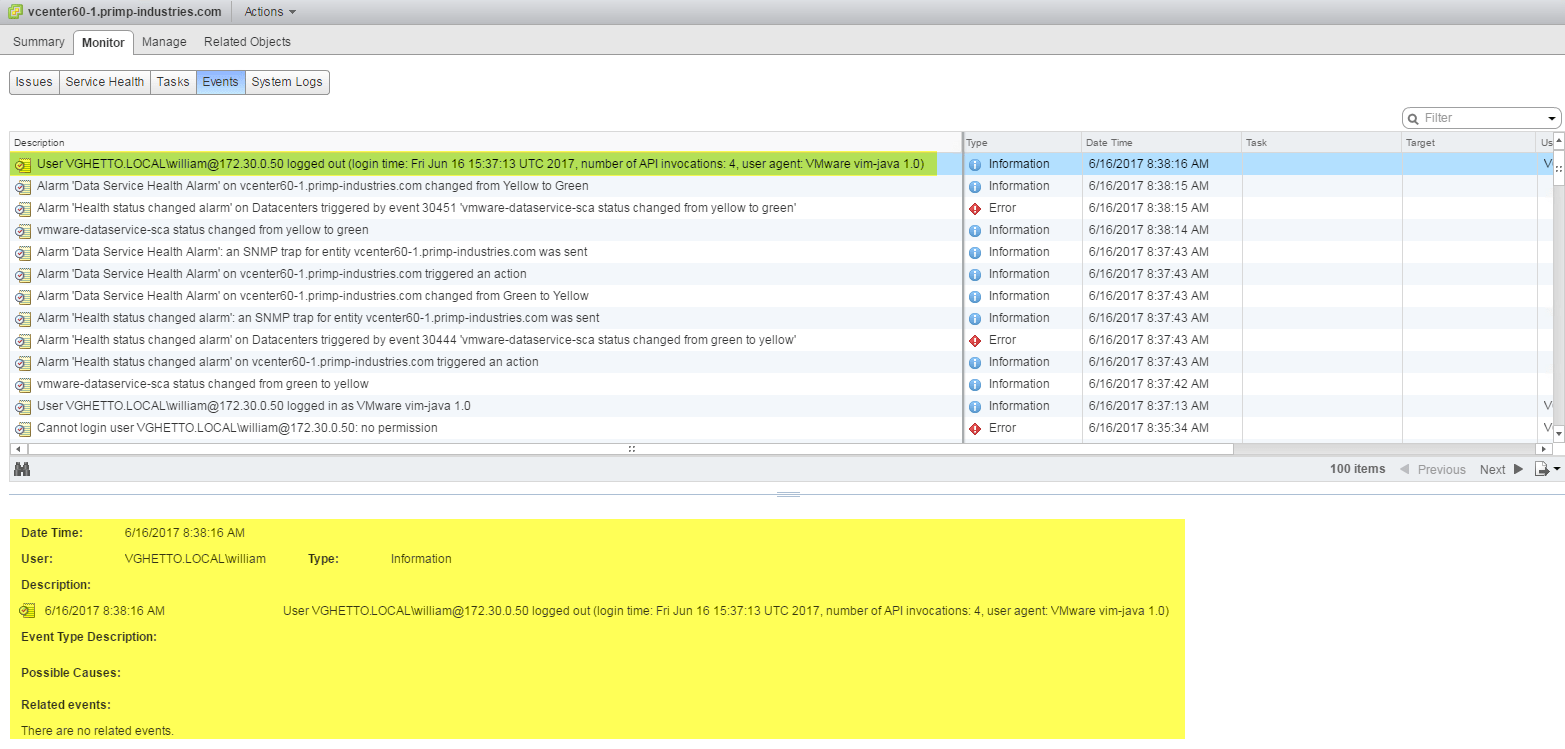Click the export list icon beside Next
The height and width of the screenshot is (749, 1565).
coord(1542,469)
